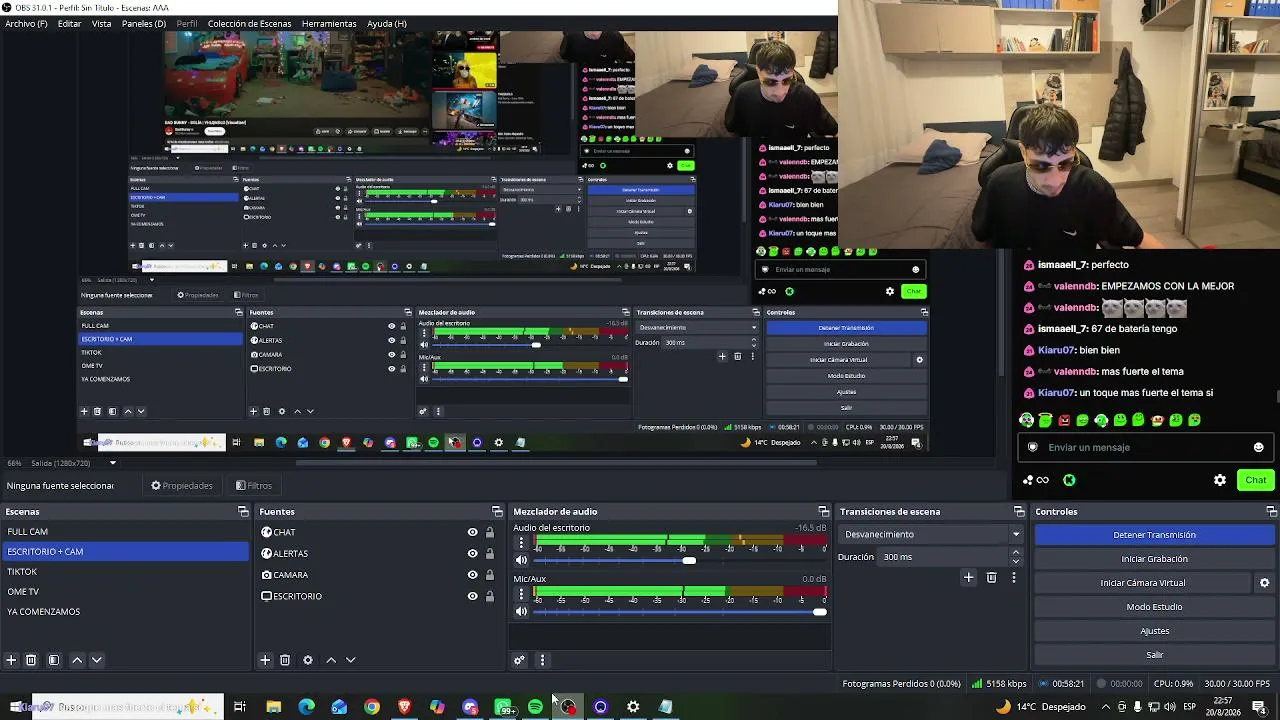Open Google Chrome from the taskbar
Image resolution: width=1280 pixels, height=720 pixels.
tap(372, 707)
